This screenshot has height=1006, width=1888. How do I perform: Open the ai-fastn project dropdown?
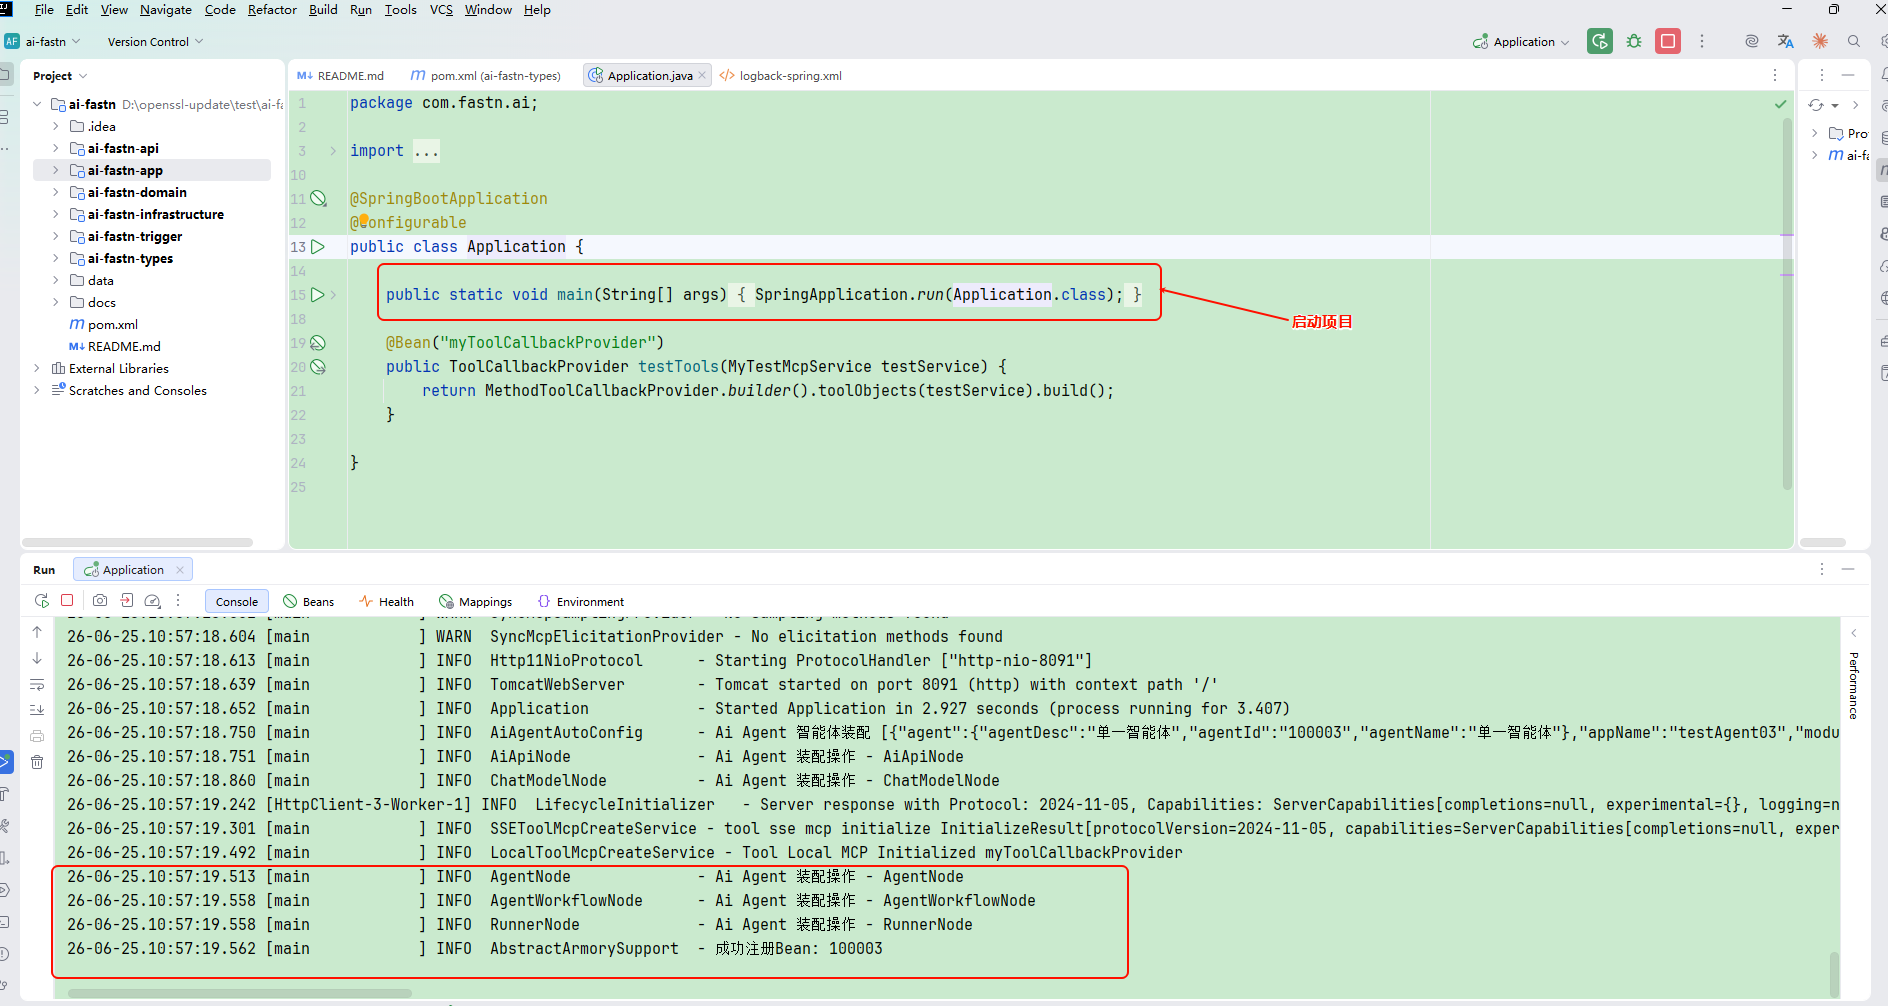[x=43, y=42]
